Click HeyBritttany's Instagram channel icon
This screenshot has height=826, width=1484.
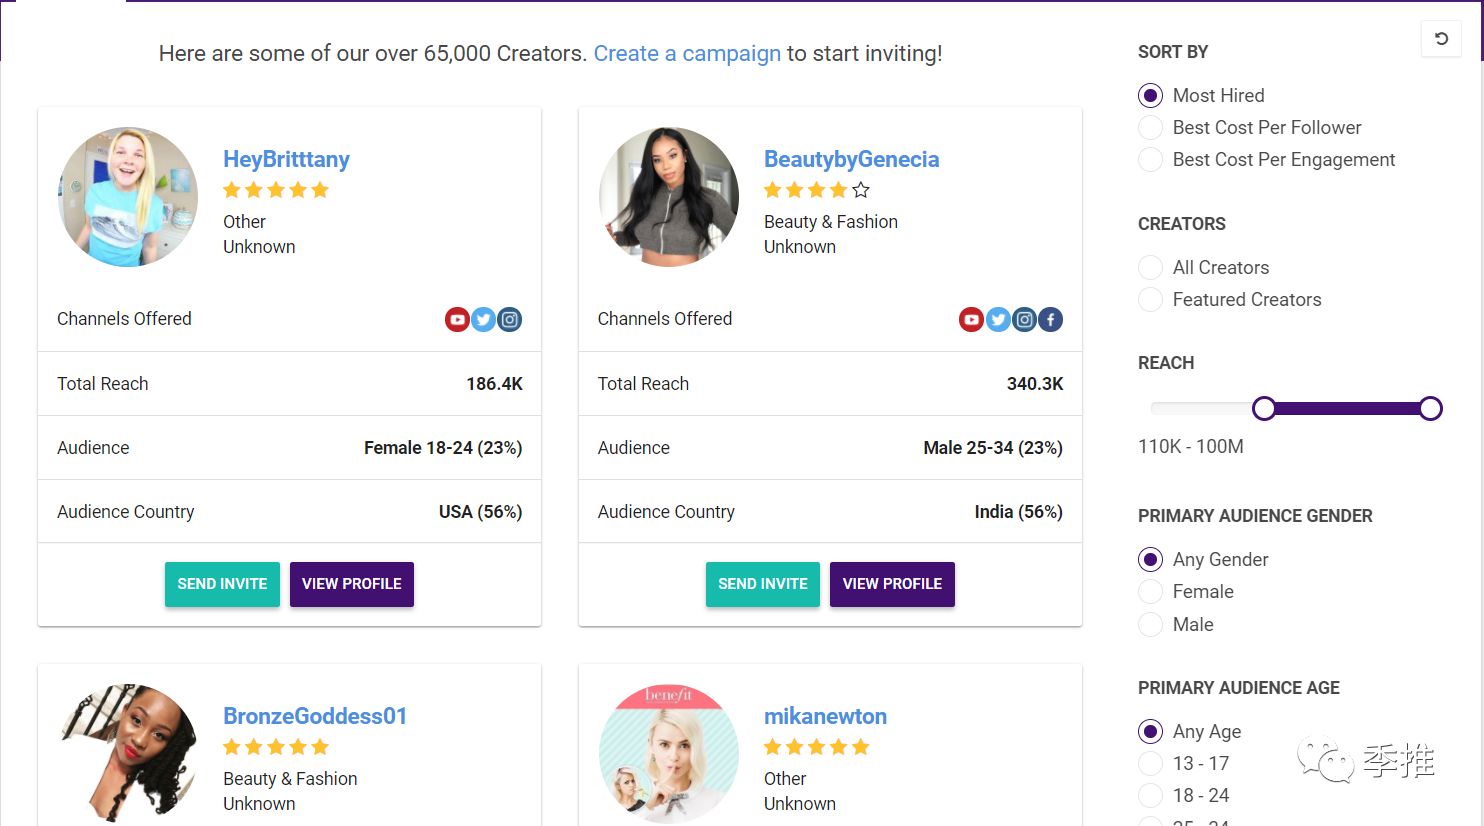click(x=510, y=320)
